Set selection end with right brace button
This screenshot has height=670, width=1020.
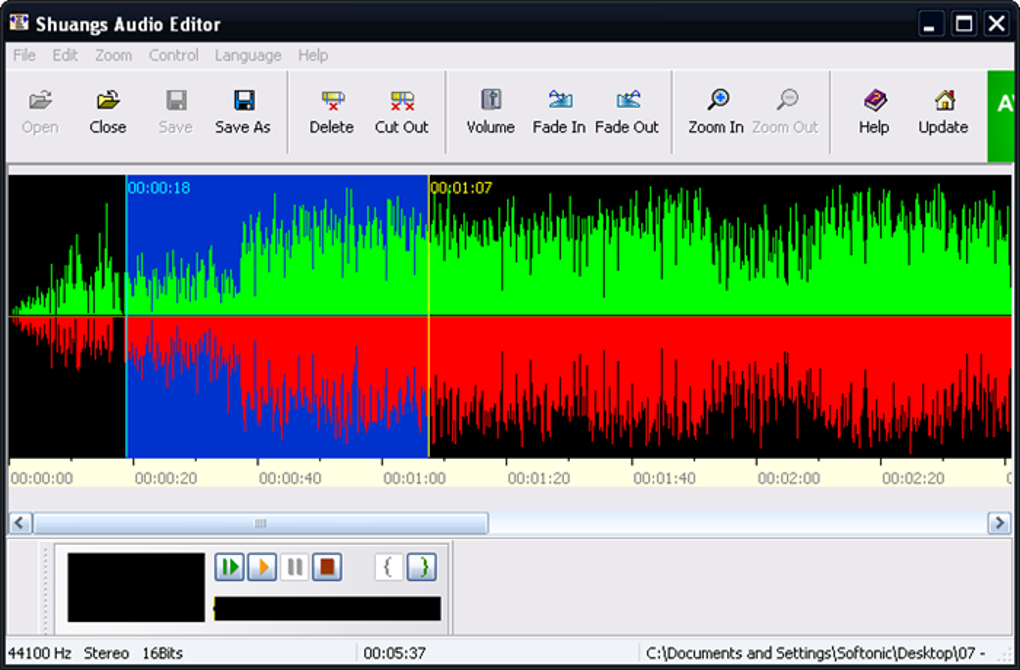point(422,567)
